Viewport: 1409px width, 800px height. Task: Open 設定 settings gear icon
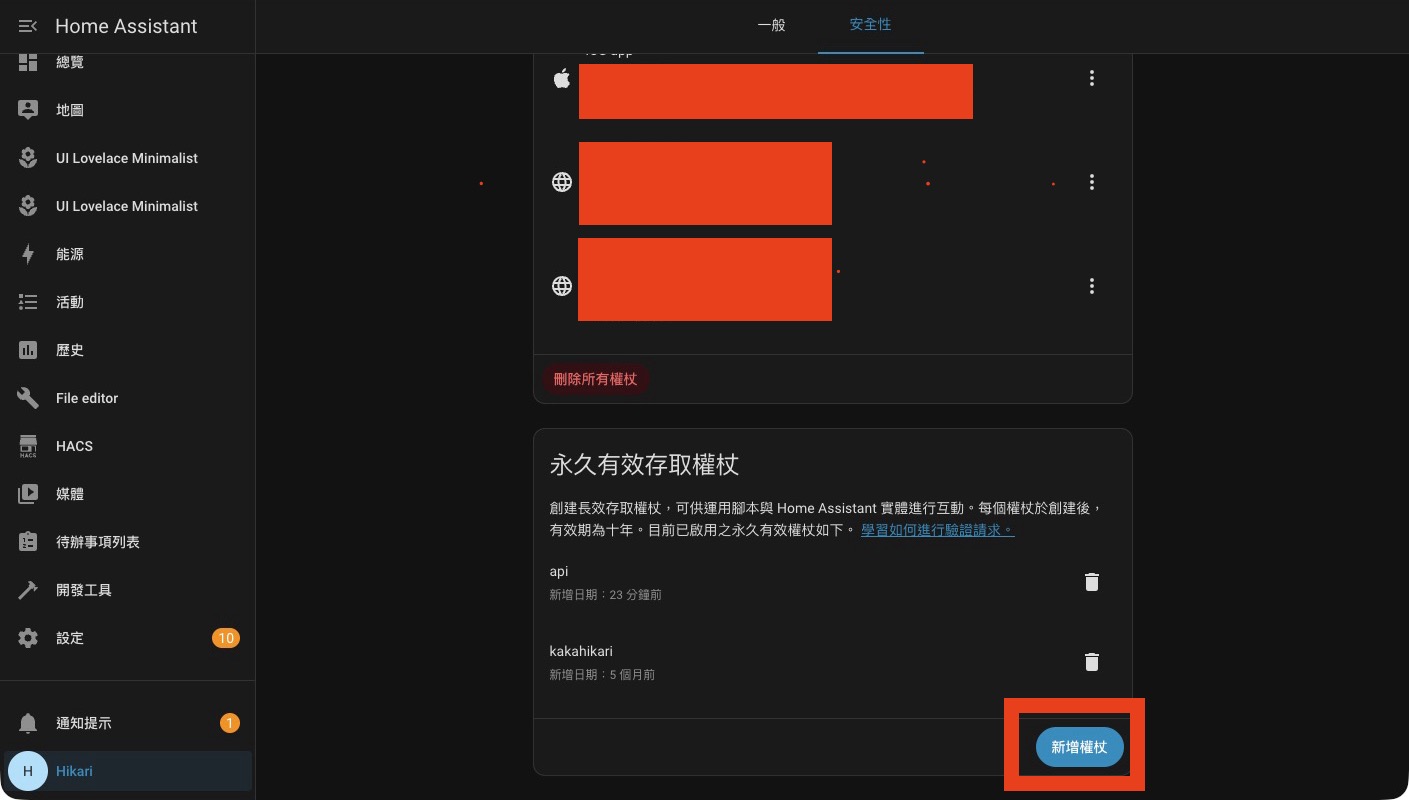tap(28, 638)
